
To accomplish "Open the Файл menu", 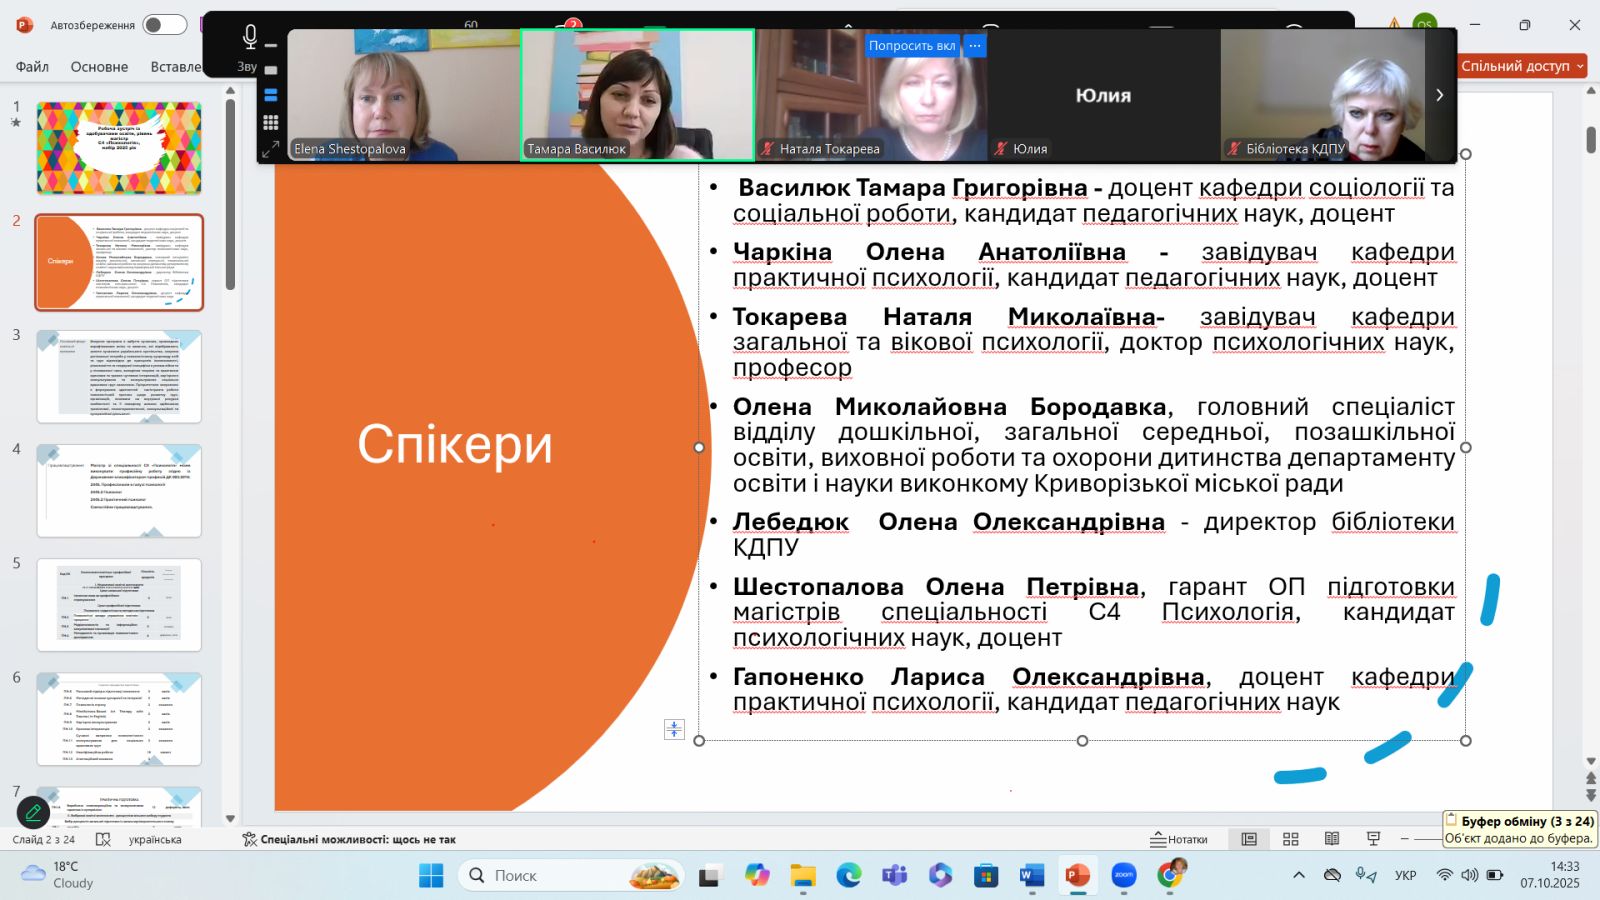I will point(32,67).
